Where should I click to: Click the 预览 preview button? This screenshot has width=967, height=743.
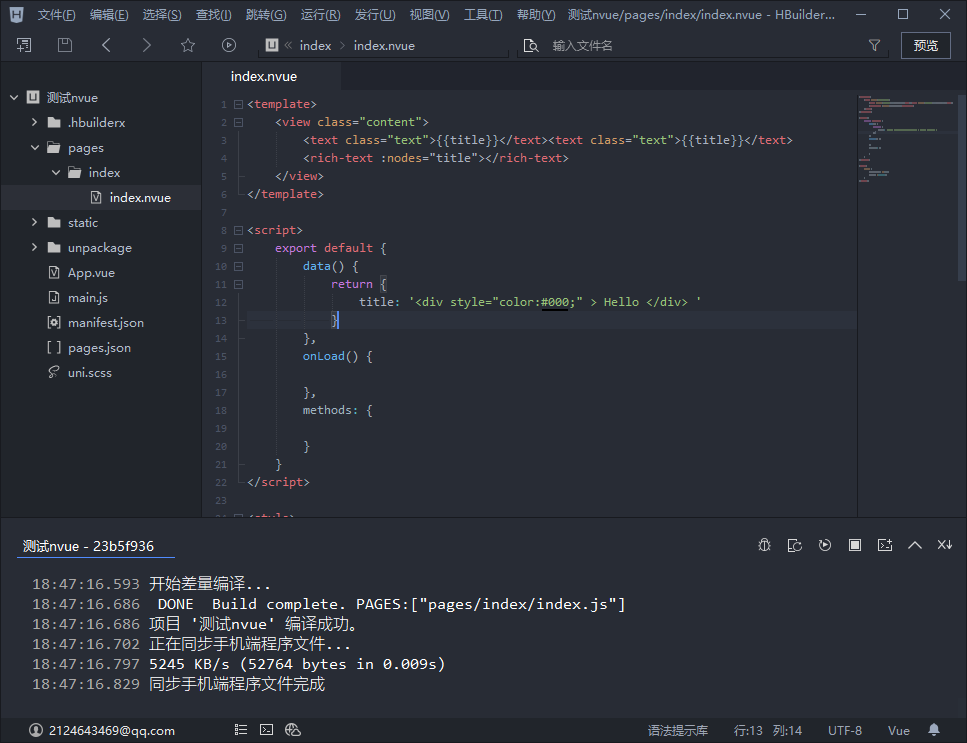(926, 46)
